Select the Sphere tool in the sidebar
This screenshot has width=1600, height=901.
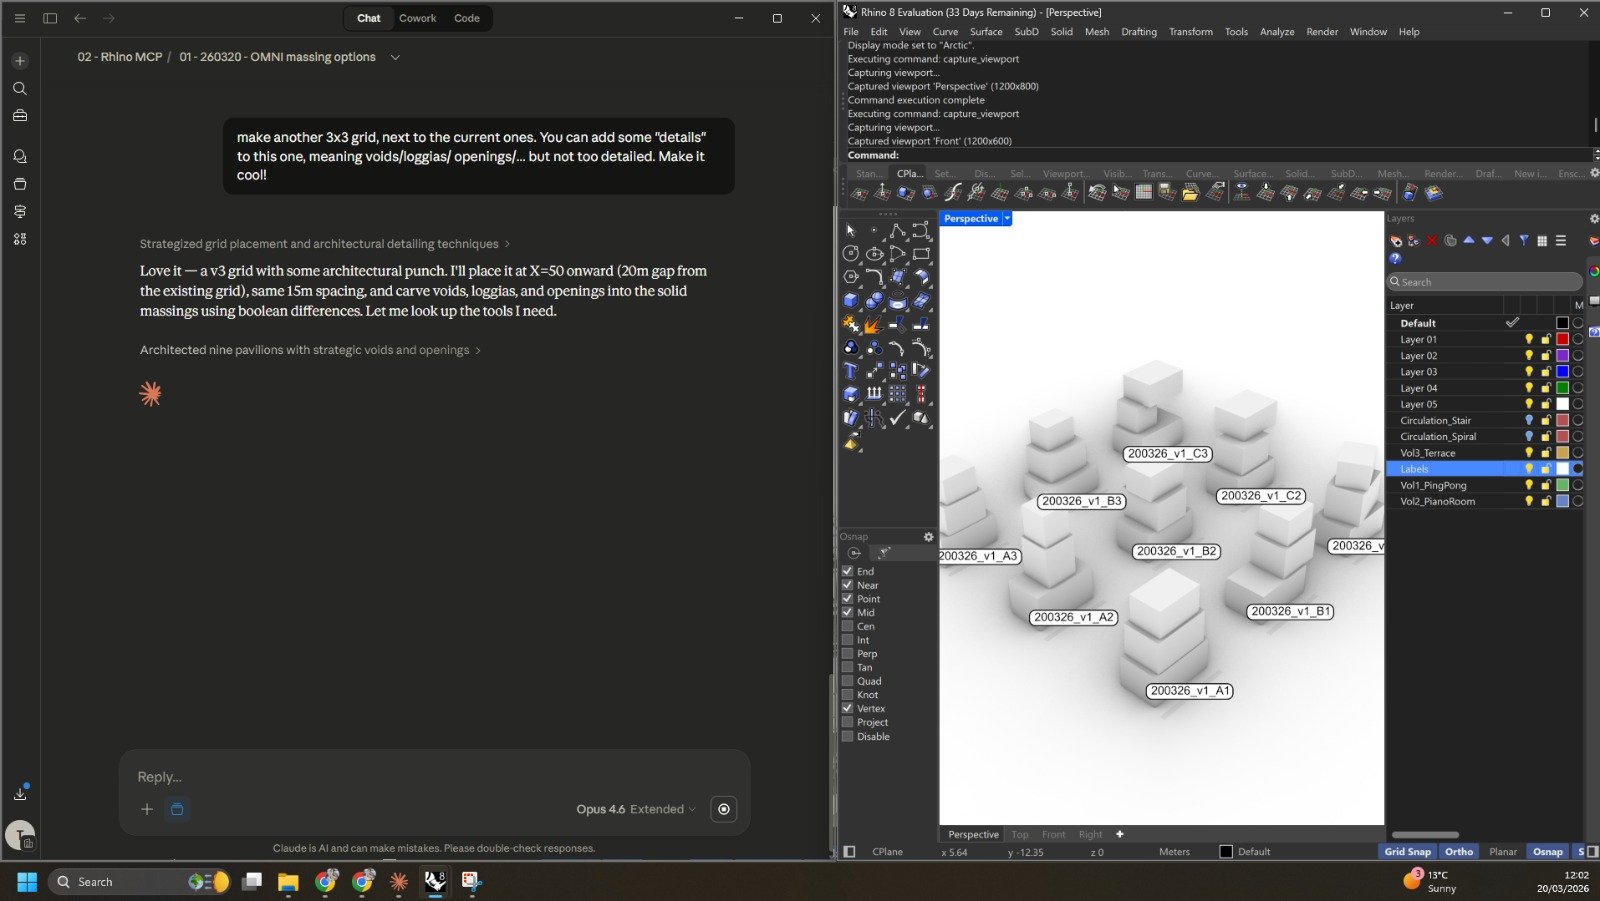873,301
